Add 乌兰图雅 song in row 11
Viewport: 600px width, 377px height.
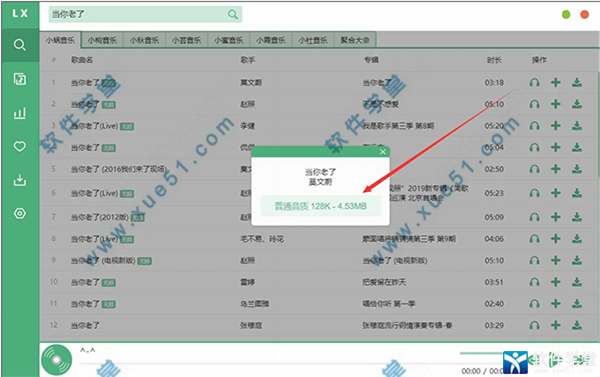556,304
